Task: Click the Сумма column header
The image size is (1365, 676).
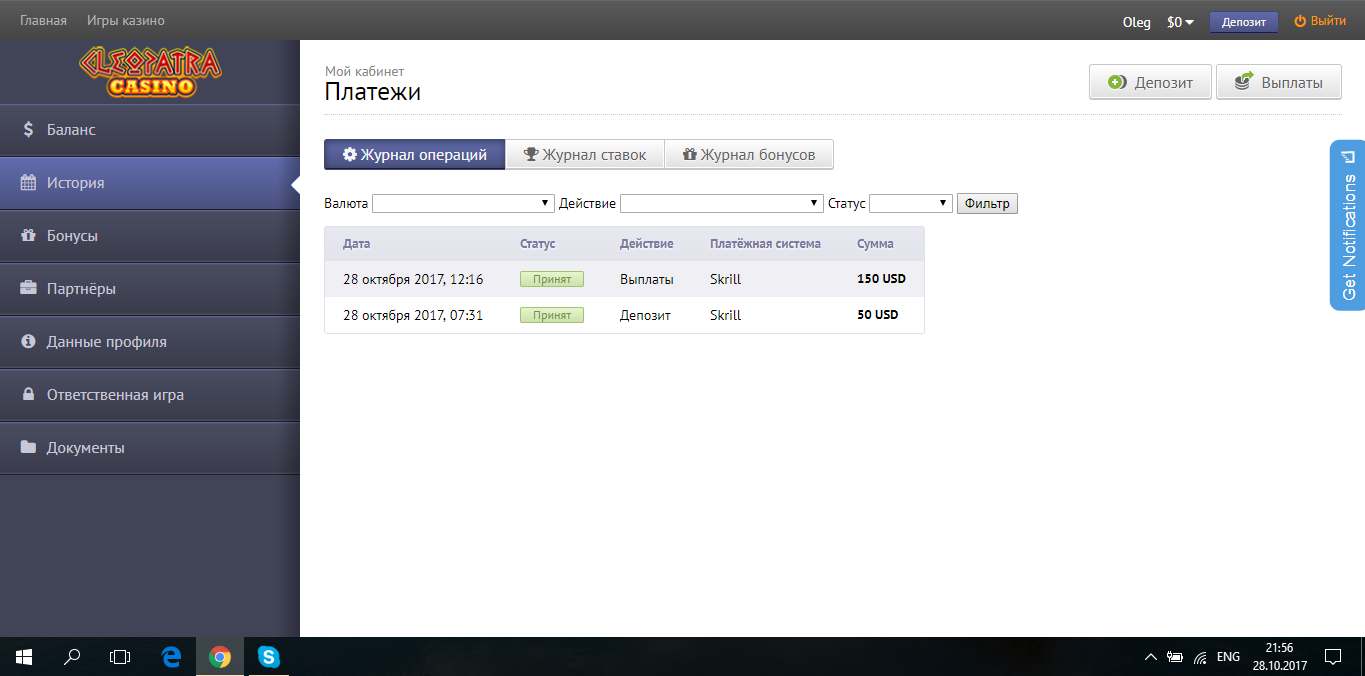Action: click(x=875, y=243)
